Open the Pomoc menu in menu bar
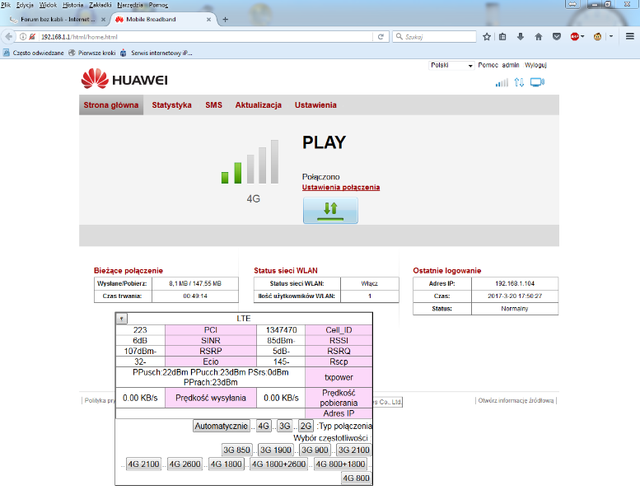The height and width of the screenshot is (494, 640). (158, 5)
